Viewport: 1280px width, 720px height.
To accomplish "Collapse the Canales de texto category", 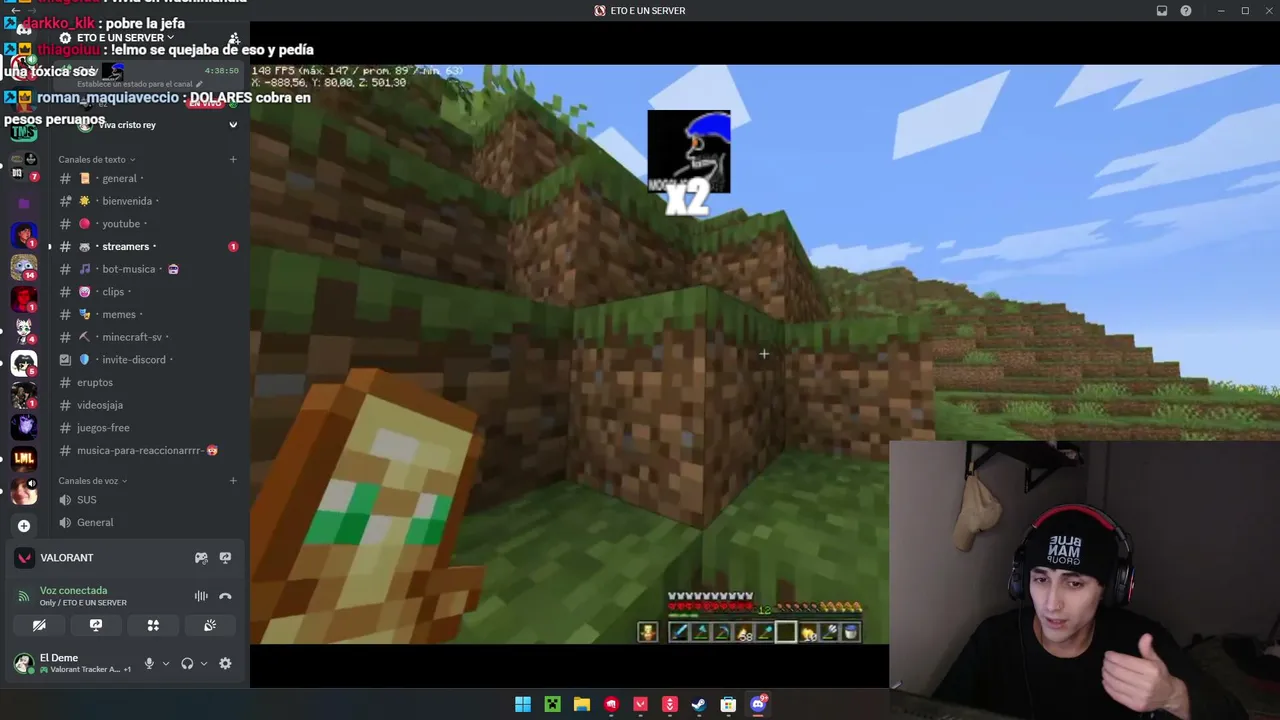I will (x=96, y=159).
